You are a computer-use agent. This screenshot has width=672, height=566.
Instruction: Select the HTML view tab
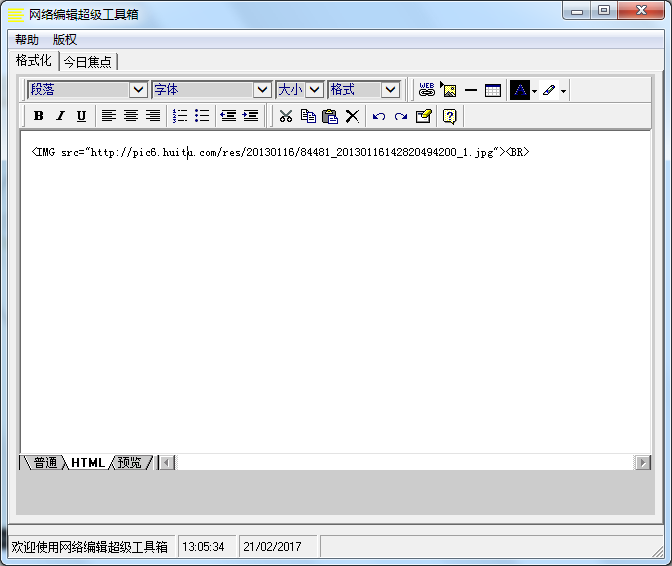click(x=88, y=463)
